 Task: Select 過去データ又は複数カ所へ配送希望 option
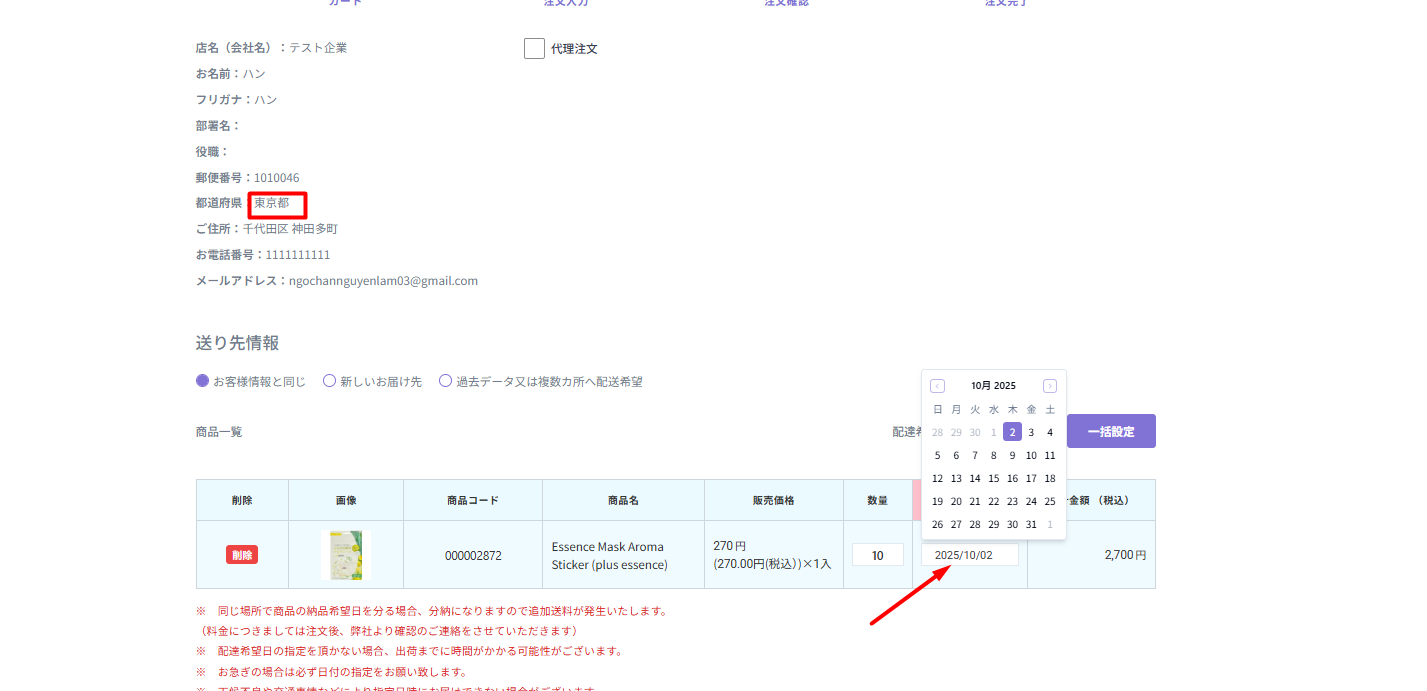[445, 381]
